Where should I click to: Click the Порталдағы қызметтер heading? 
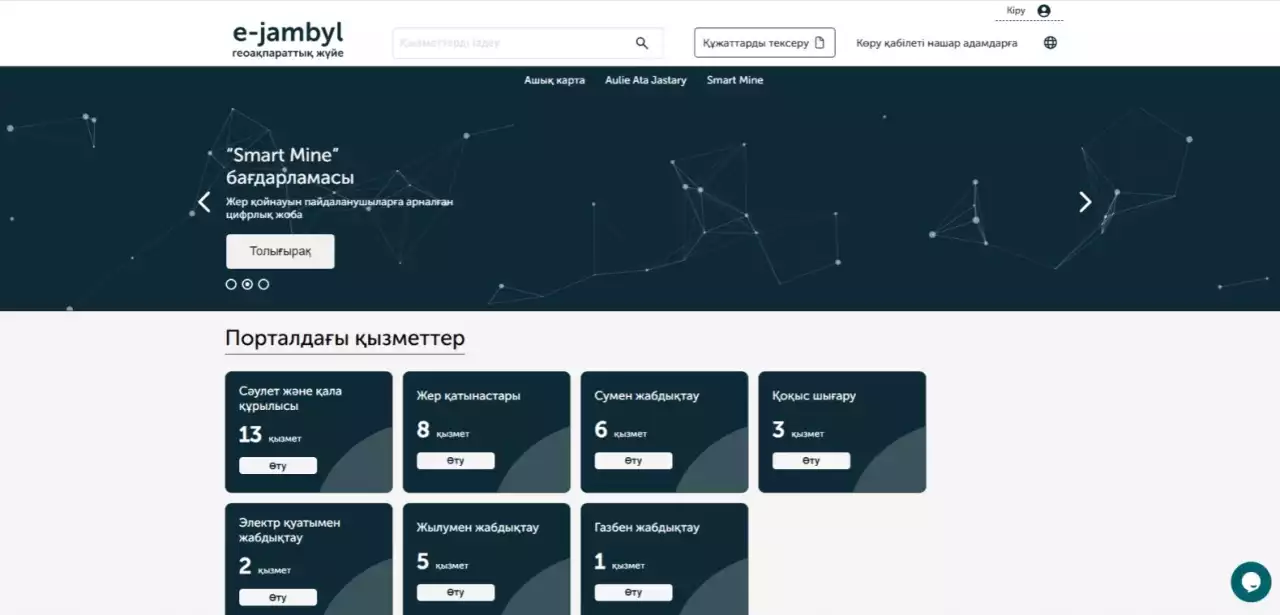[x=345, y=338]
